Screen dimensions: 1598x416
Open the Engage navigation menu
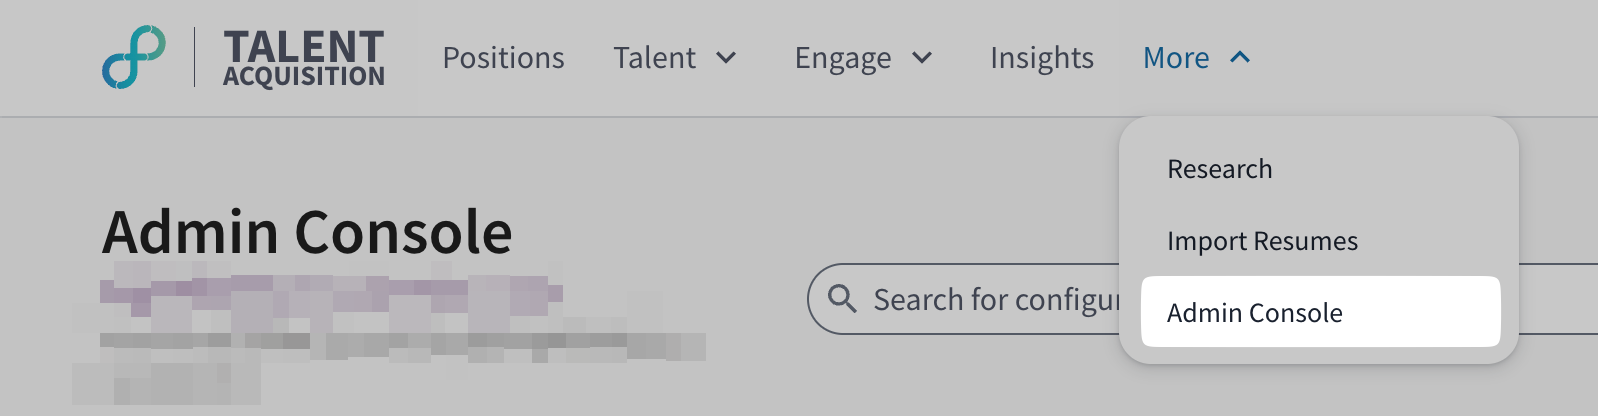842,58
